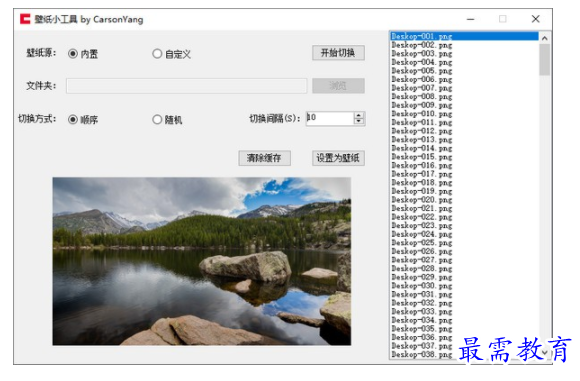Select Desktop-033.png in list
Viewport: 580px width, 381px height.
422,311
